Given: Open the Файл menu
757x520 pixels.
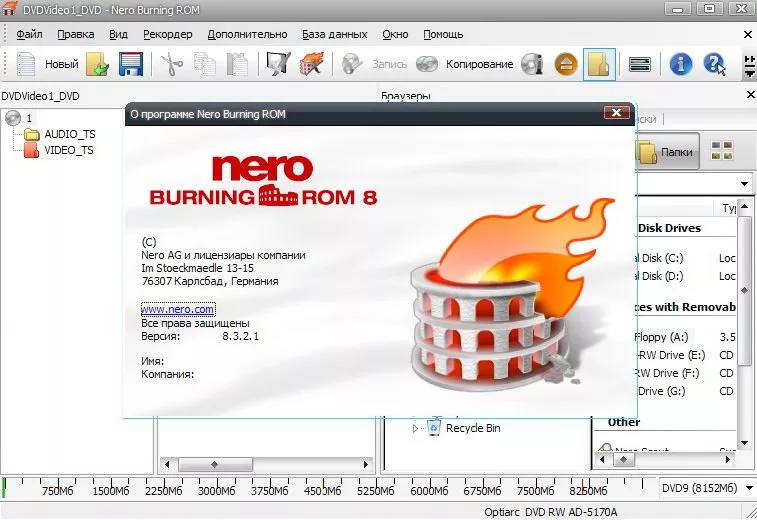Looking at the screenshot, I should 29,34.
